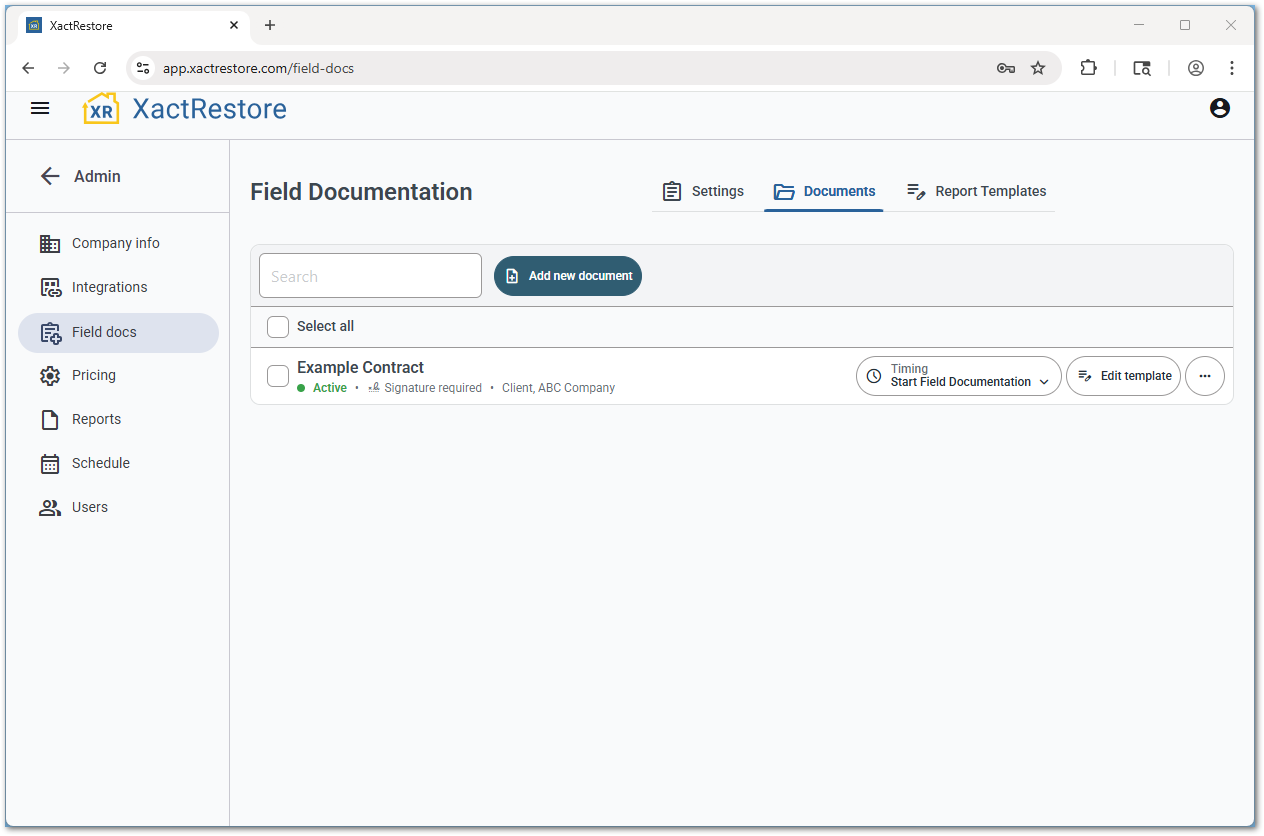Open the account profile icon

pyautogui.click(x=1220, y=108)
